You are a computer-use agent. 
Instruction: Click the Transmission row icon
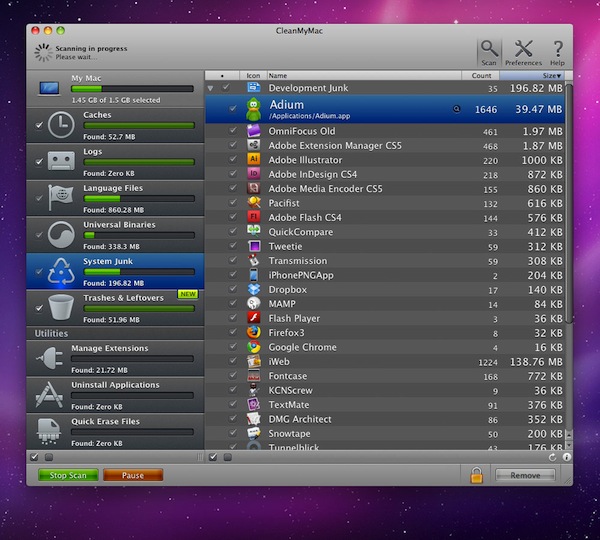click(x=253, y=261)
